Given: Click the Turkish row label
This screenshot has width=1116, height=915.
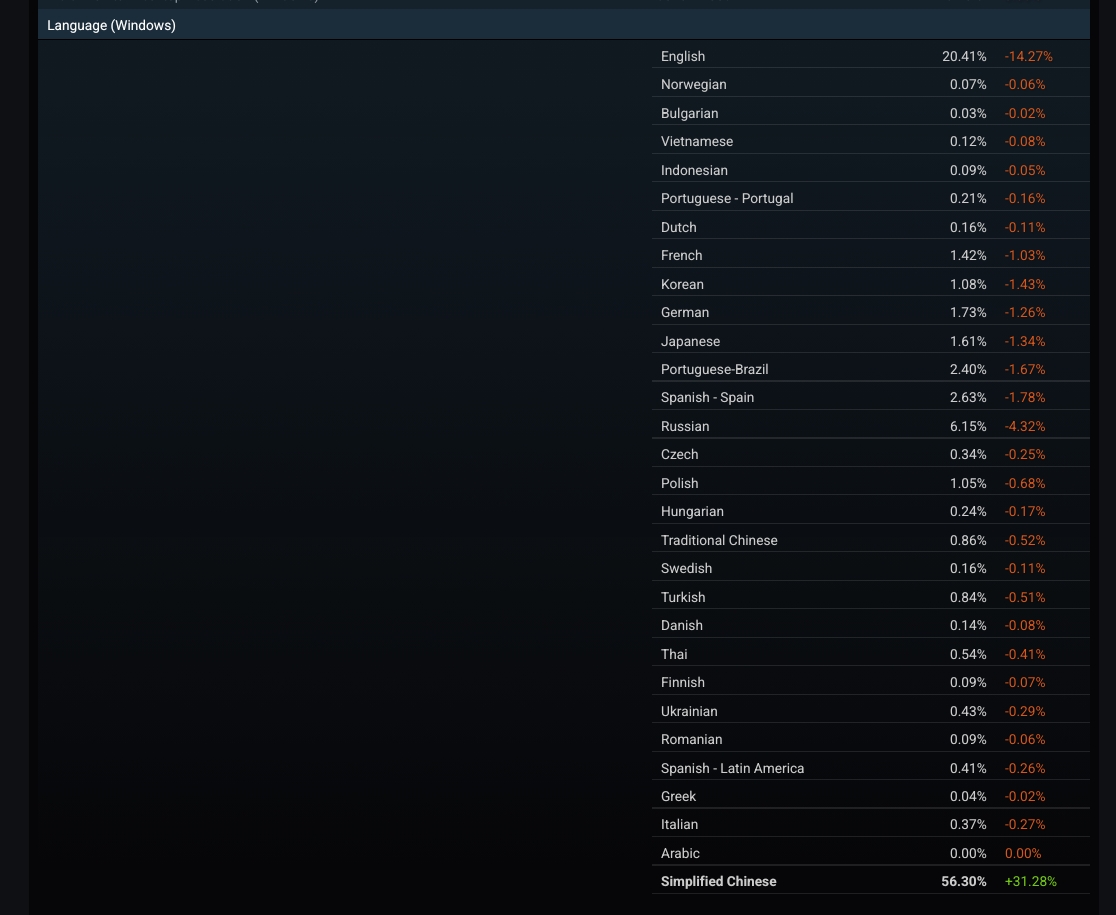Looking at the screenshot, I should coord(683,597).
